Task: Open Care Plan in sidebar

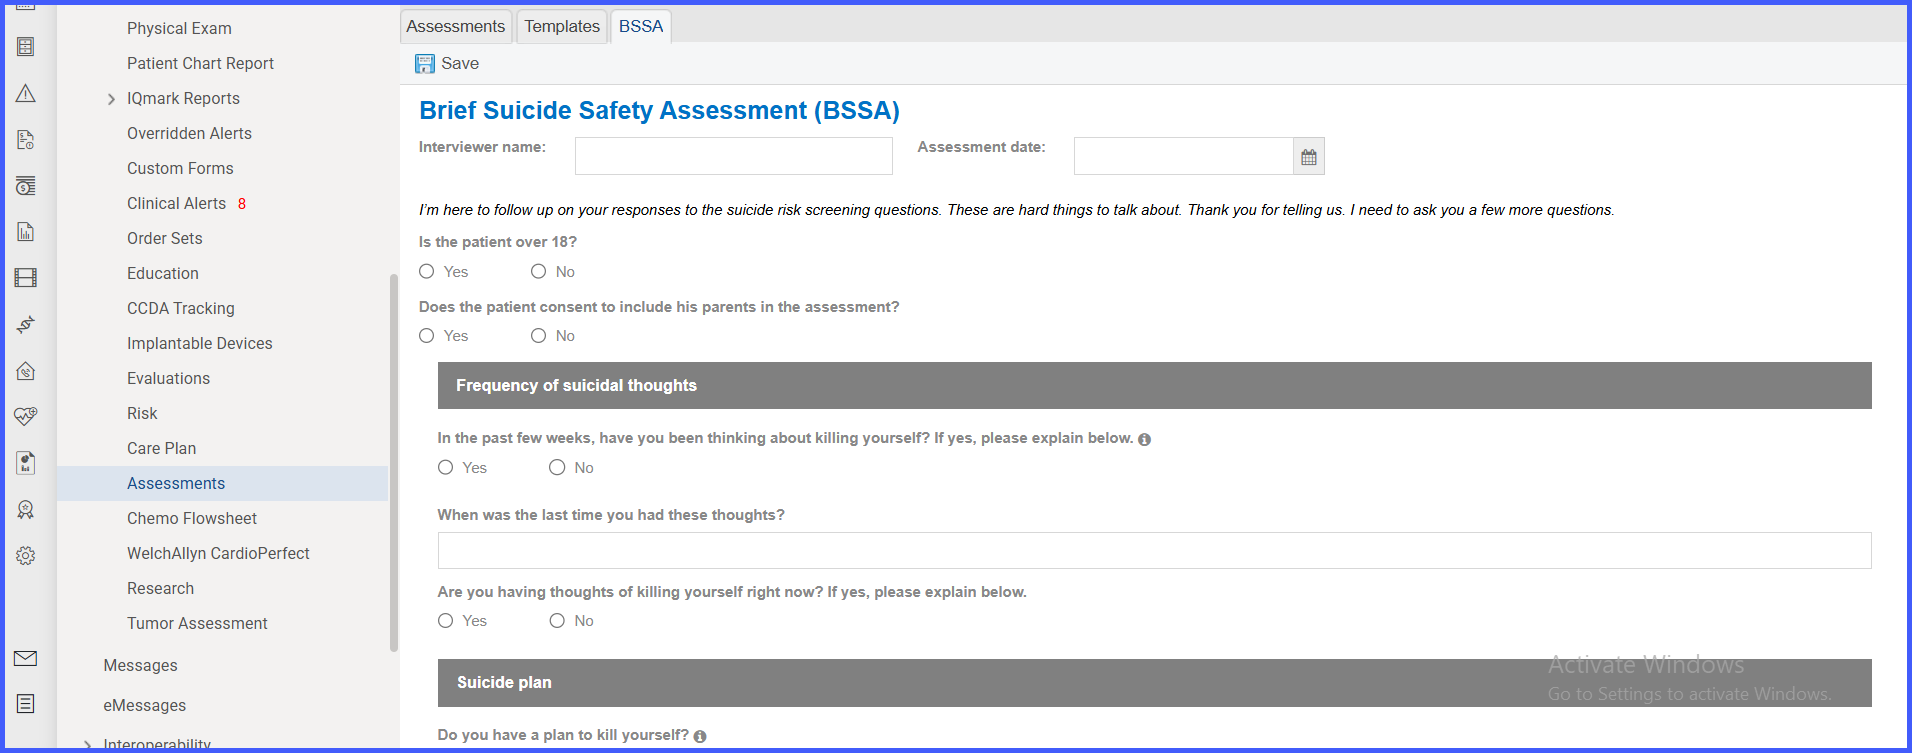Action: pyautogui.click(x=161, y=448)
